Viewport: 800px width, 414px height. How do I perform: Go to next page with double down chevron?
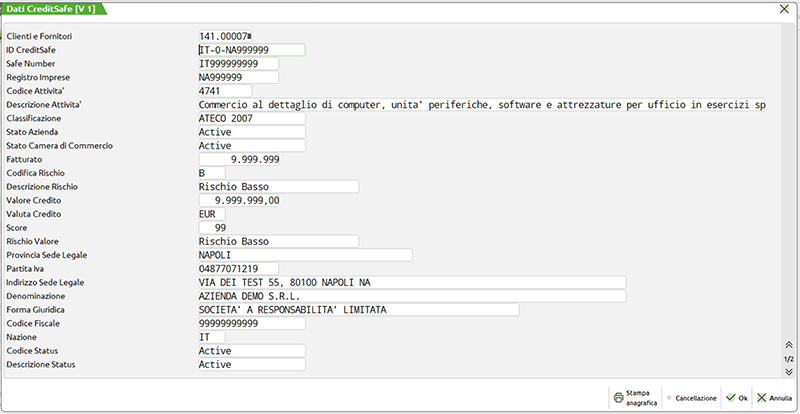[788, 372]
